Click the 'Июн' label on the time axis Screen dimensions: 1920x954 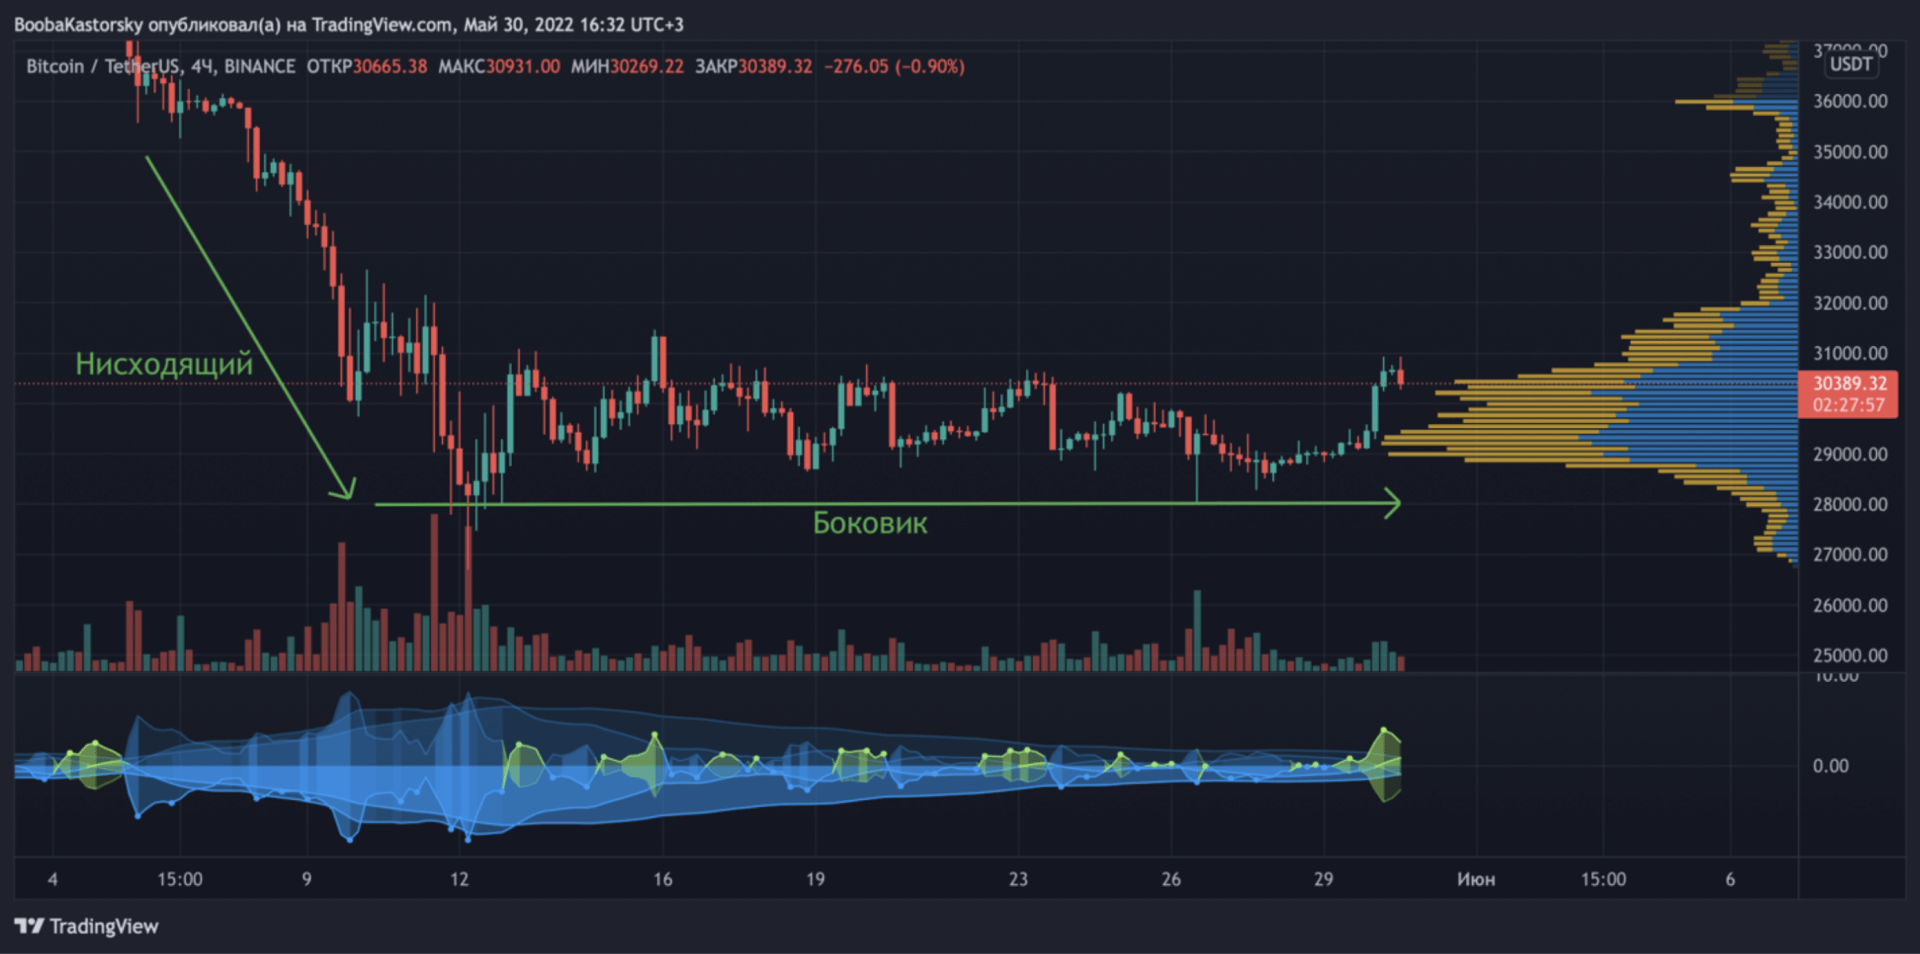1476,879
